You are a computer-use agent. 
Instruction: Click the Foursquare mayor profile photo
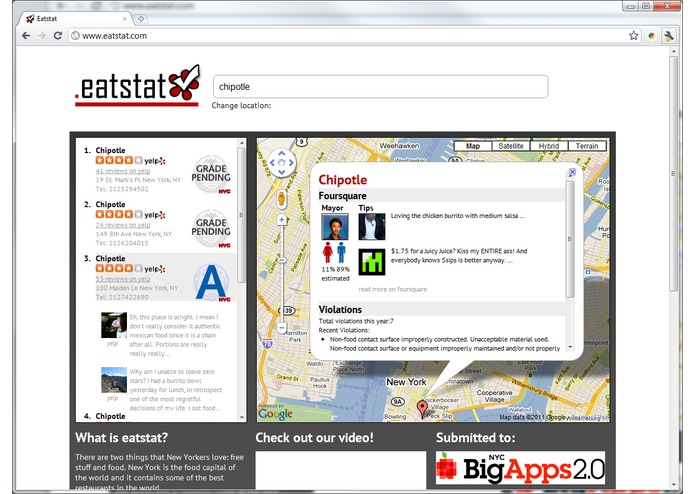(x=335, y=226)
